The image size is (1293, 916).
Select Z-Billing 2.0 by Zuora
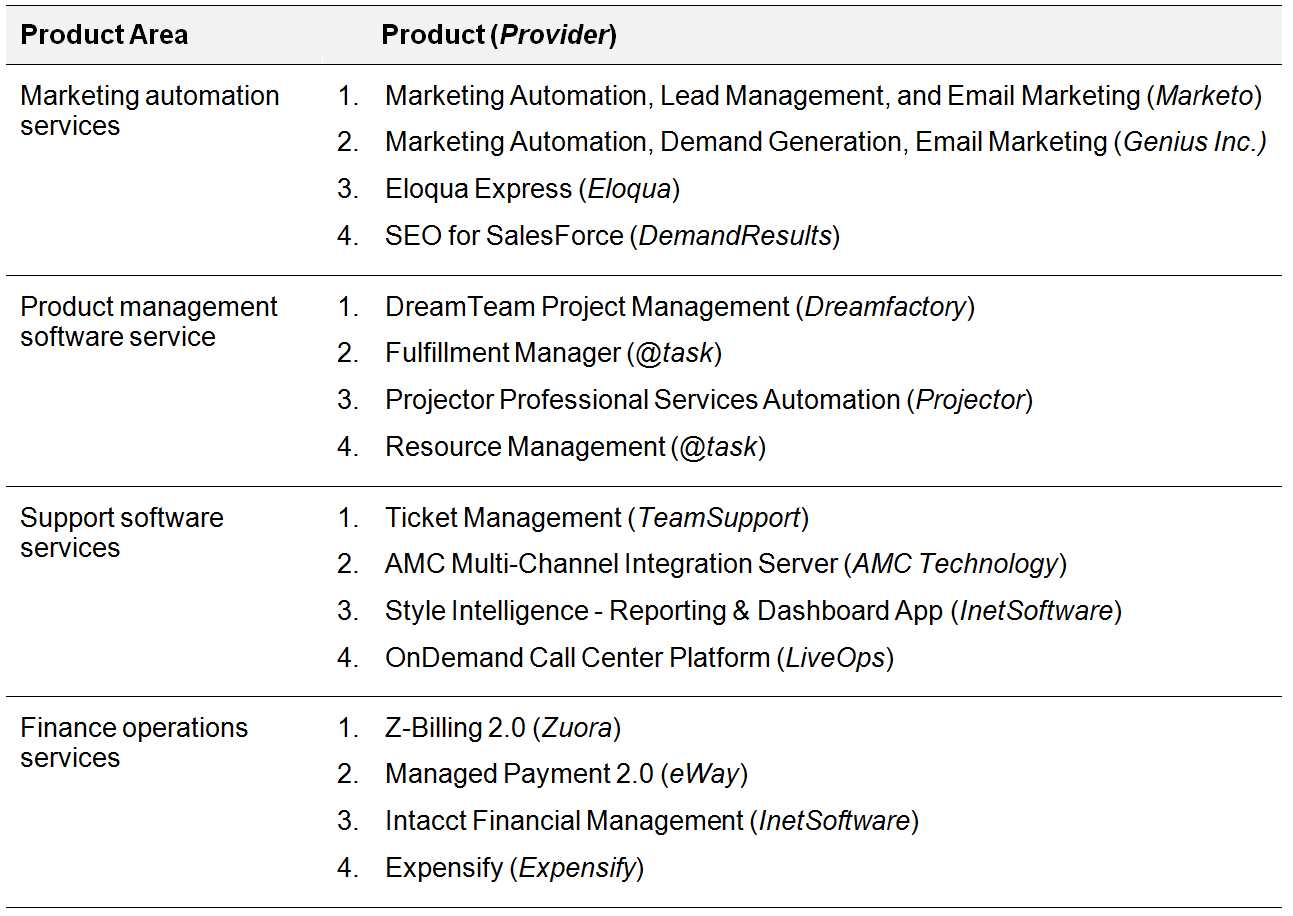pos(503,728)
